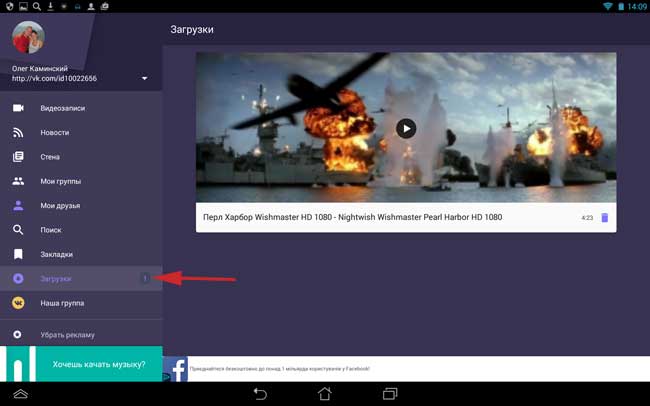Click the Мои друзья person icon
Image resolution: width=650 pixels, height=406 pixels.
(18, 205)
